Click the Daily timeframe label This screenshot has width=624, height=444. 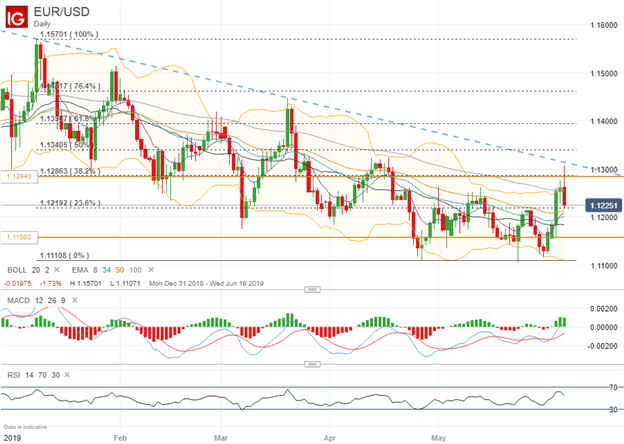point(42,24)
